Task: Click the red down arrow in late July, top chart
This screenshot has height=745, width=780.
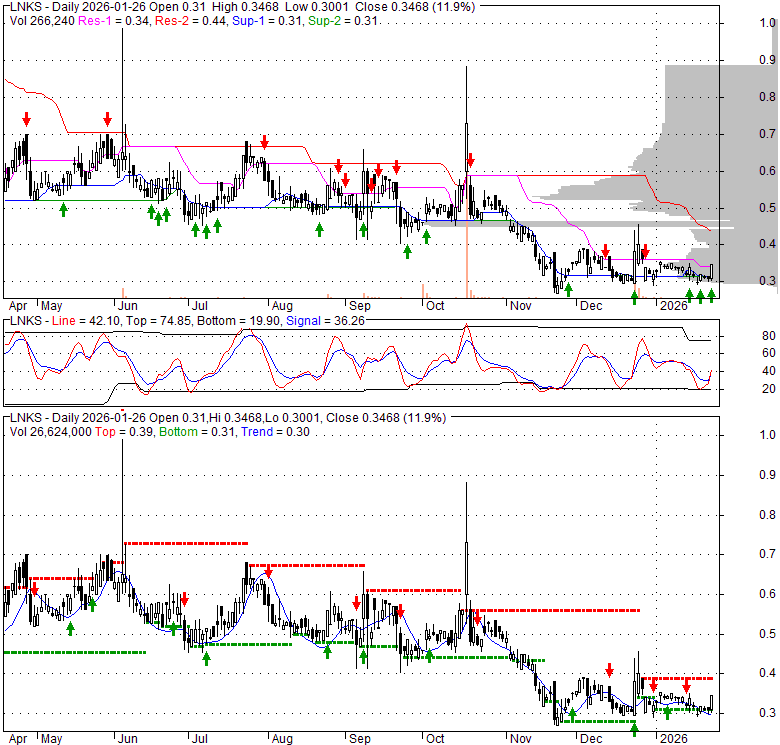Action: (264, 142)
